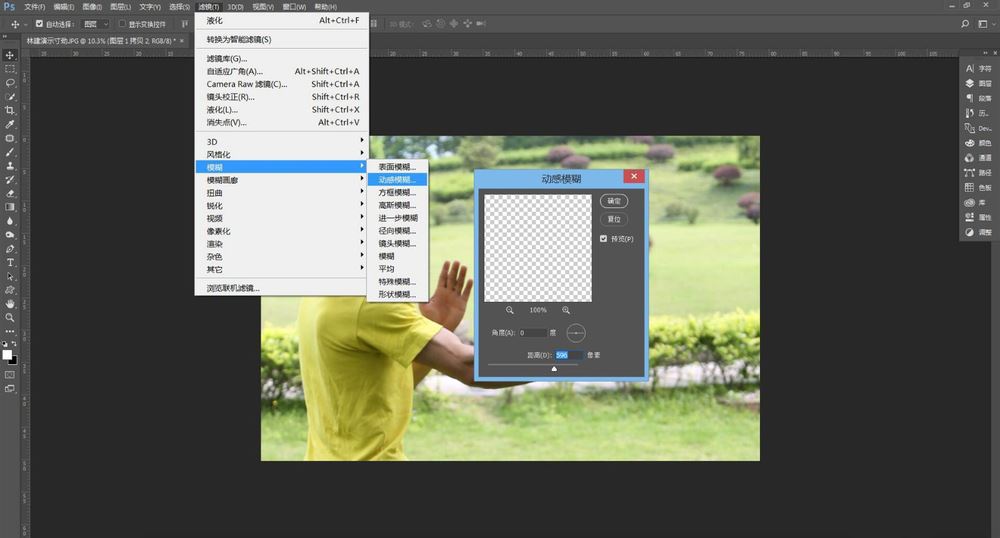Viewport: 1000px width, 538px height.
Task: Uncheck the 预览 (Preview) checkbox
Action: click(604, 239)
